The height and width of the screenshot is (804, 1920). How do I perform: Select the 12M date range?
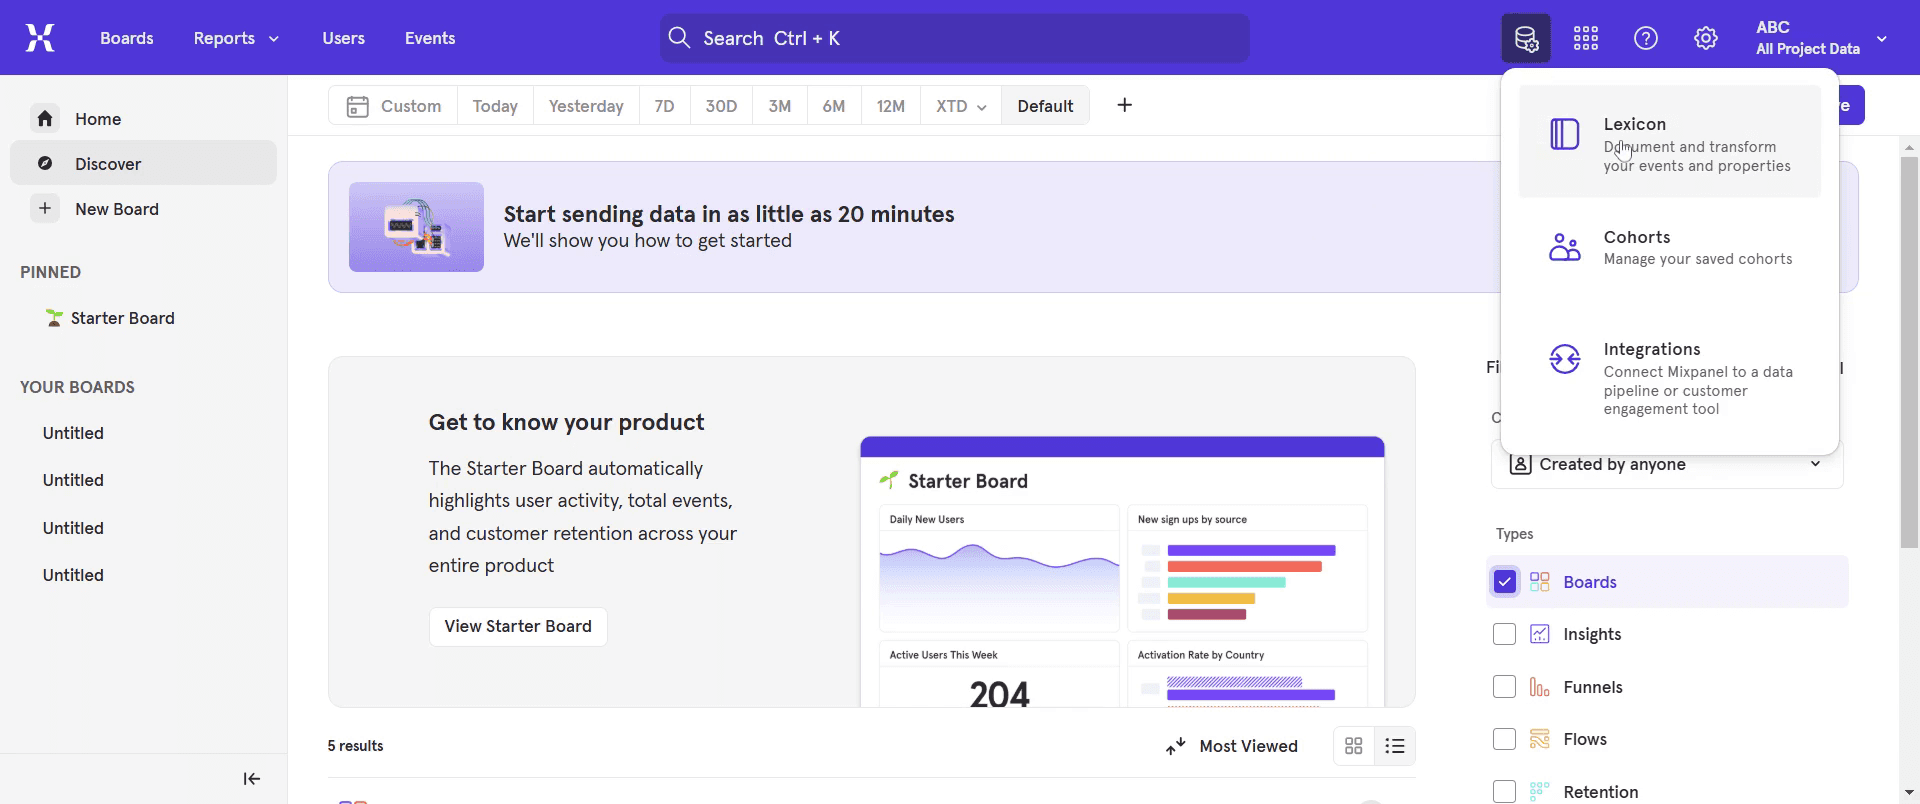point(891,106)
